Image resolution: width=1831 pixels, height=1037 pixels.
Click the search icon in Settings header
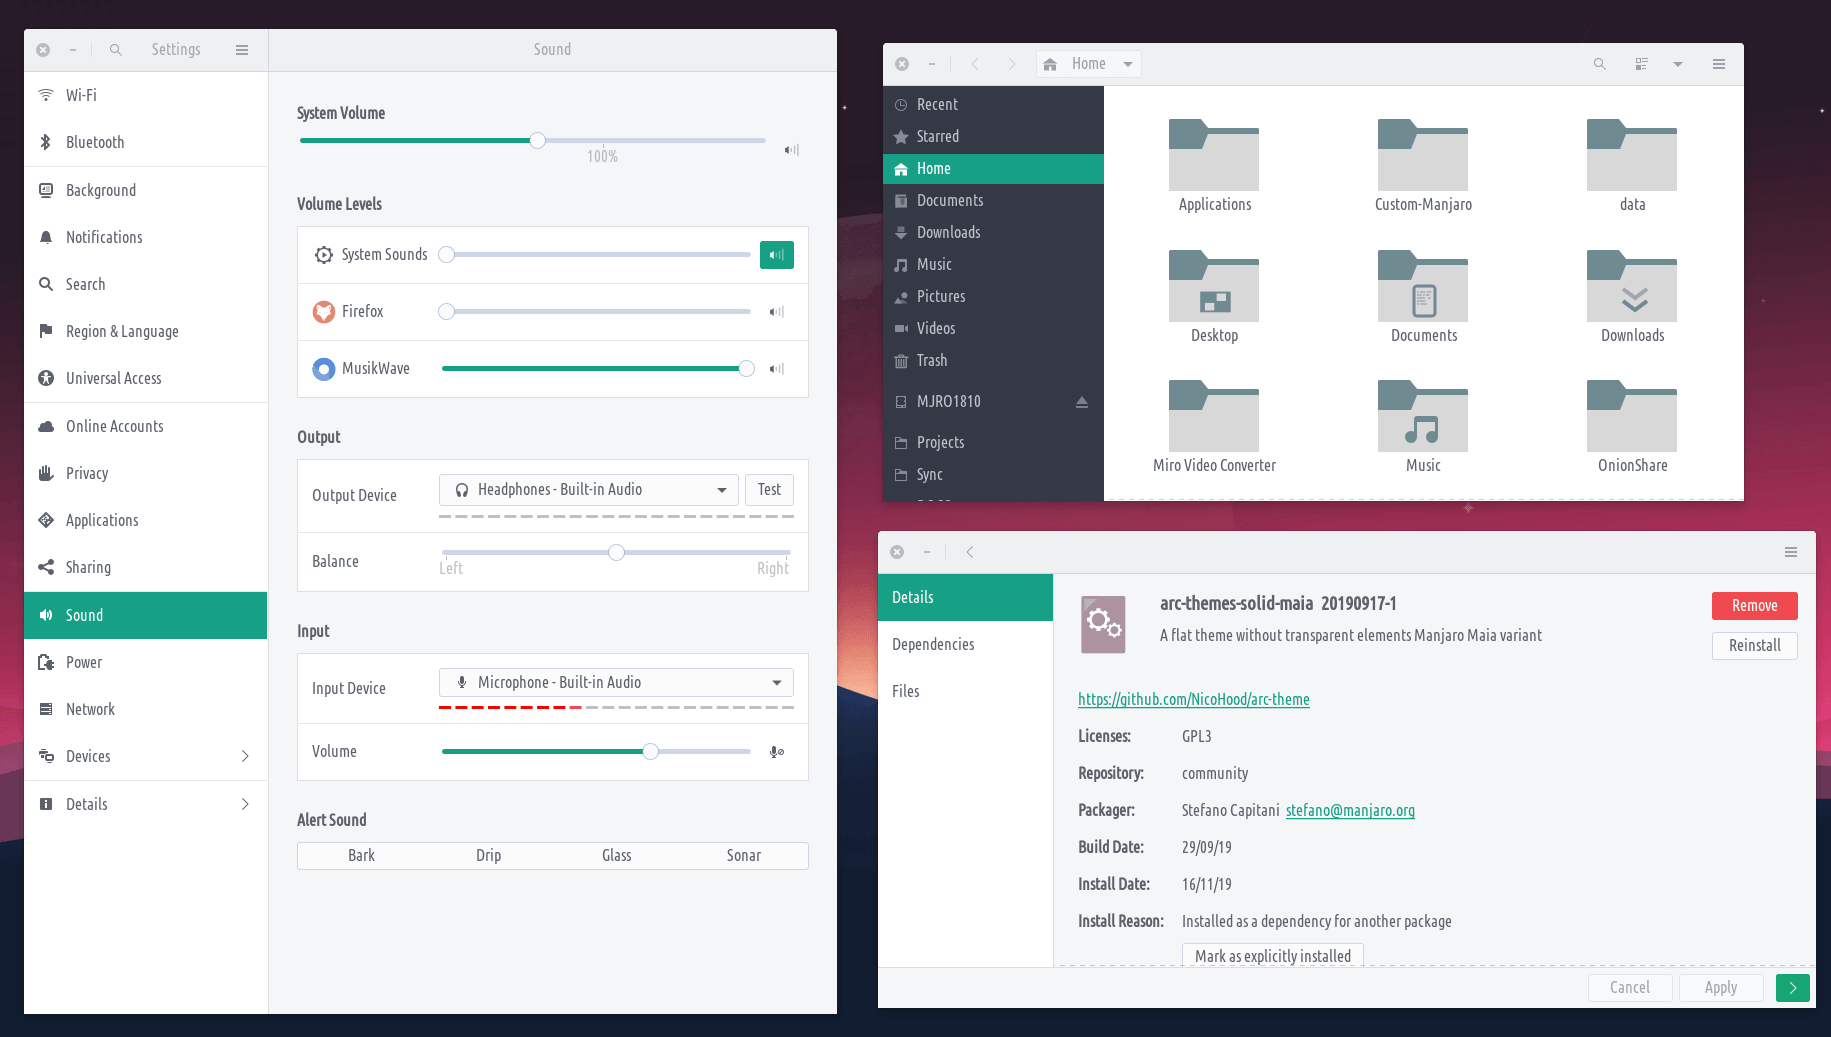(x=116, y=50)
